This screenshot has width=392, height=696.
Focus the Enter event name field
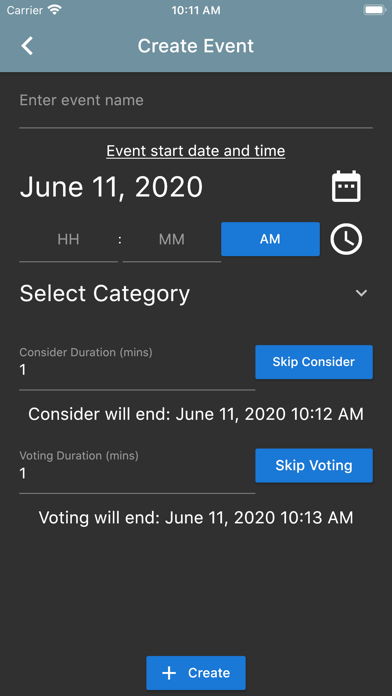[x=196, y=108]
